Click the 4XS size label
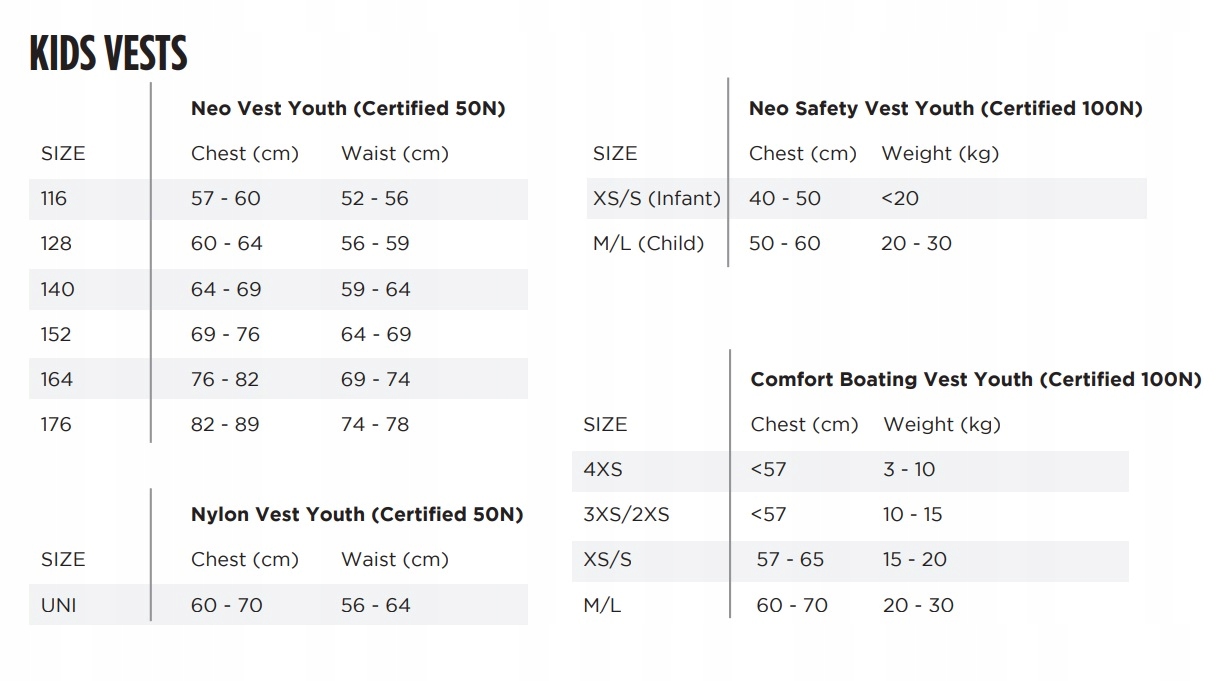The height and width of the screenshot is (681, 1221). (603, 469)
